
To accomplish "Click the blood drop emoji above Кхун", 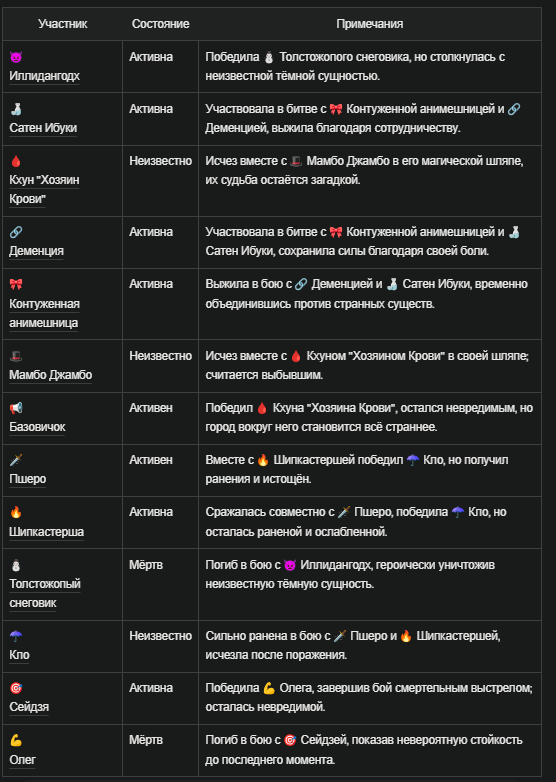I will (16, 161).
